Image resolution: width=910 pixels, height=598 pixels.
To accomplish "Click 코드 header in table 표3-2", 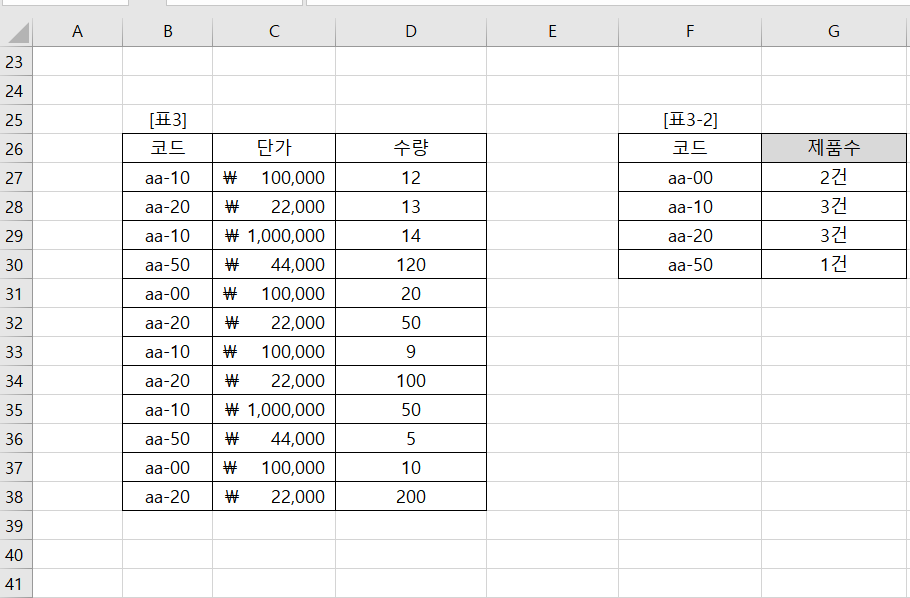I will (x=690, y=149).
